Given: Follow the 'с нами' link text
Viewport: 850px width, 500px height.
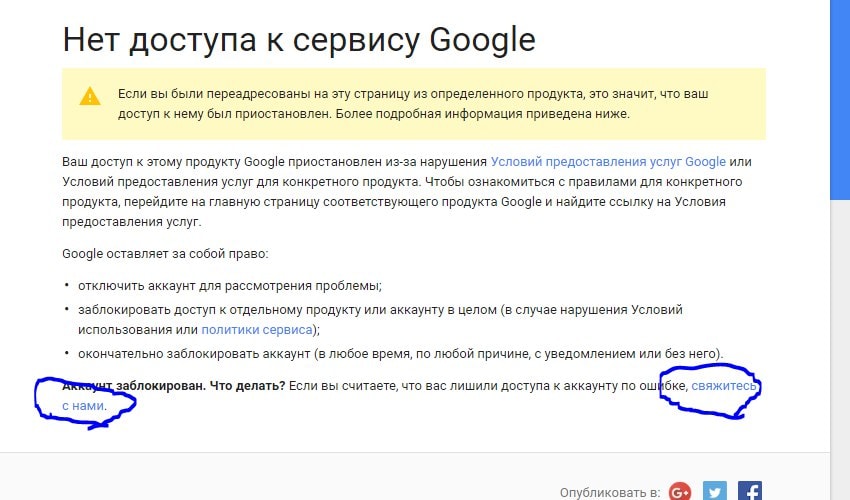Looking at the screenshot, I should tap(83, 406).
